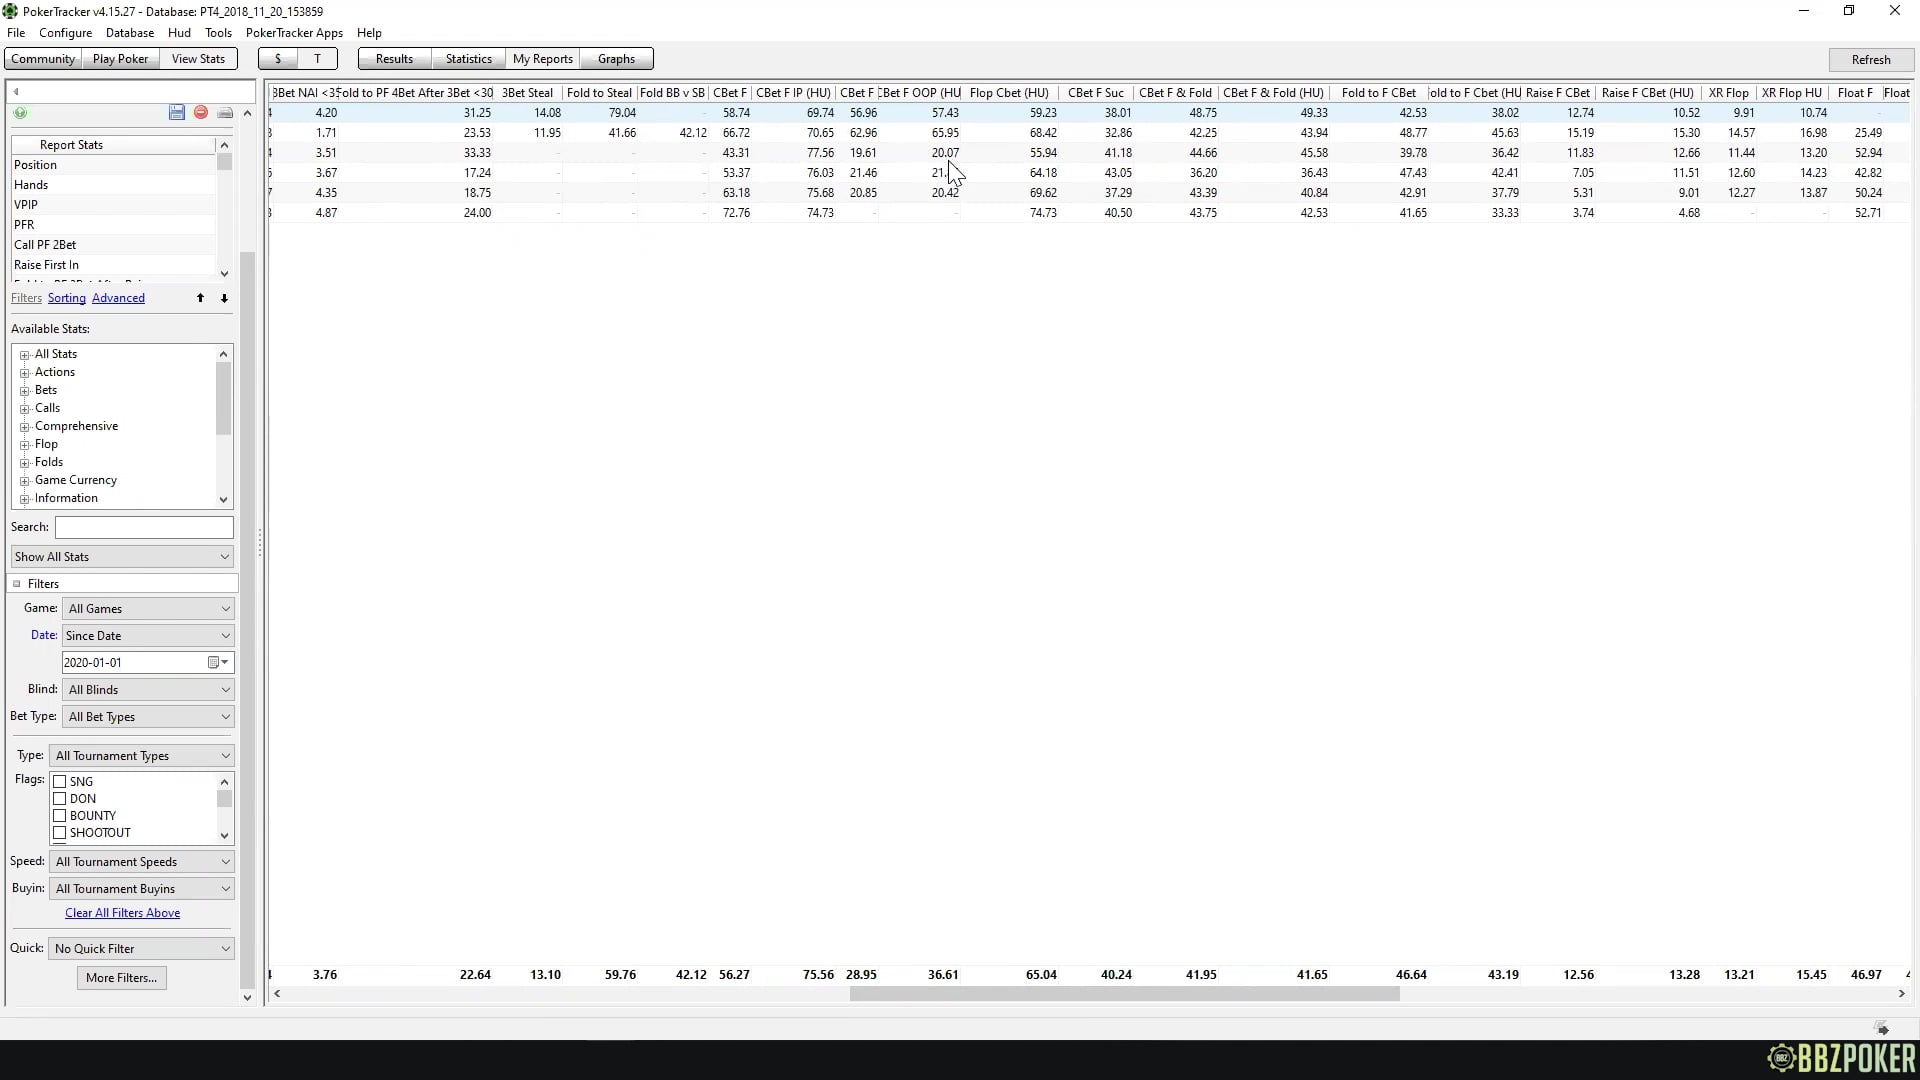Print the report via printer icon
Viewport: 1920px width, 1080px height.
[x=225, y=112]
